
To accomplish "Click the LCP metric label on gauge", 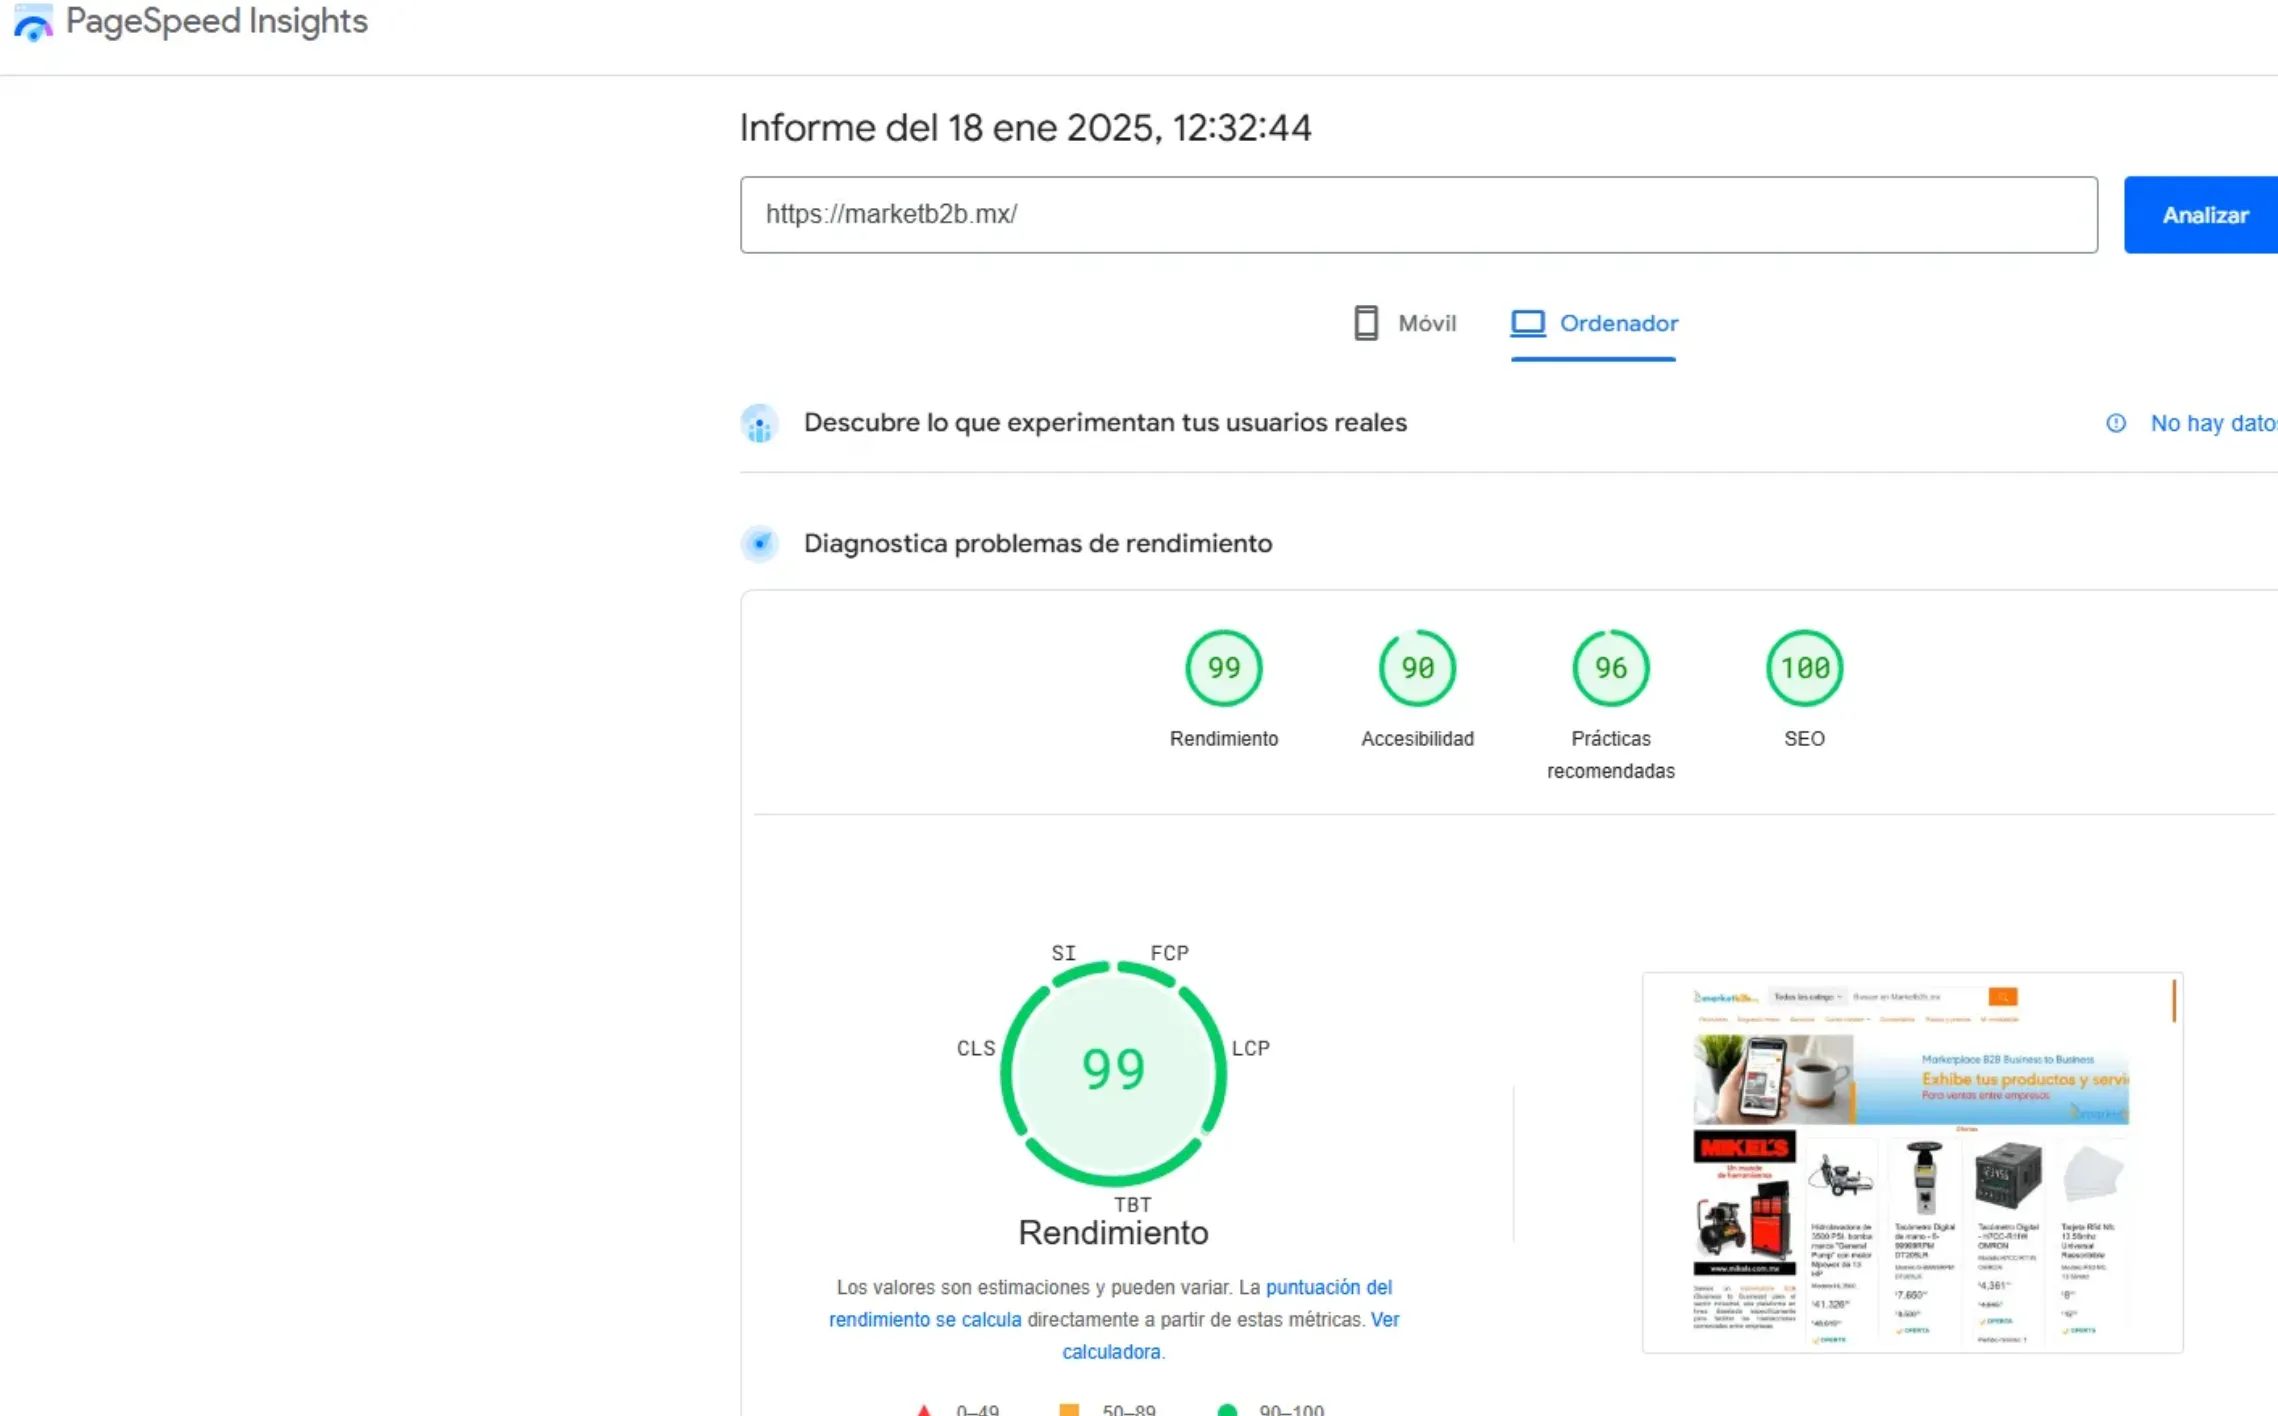I will (x=1250, y=1048).
